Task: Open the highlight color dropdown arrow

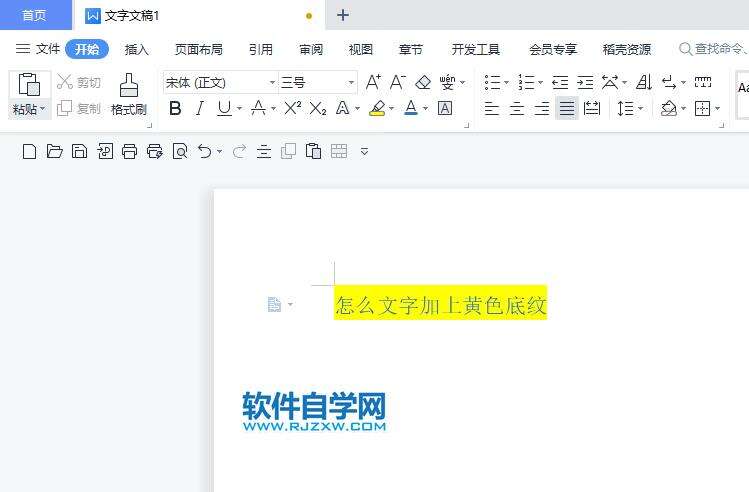Action: tap(392, 109)
